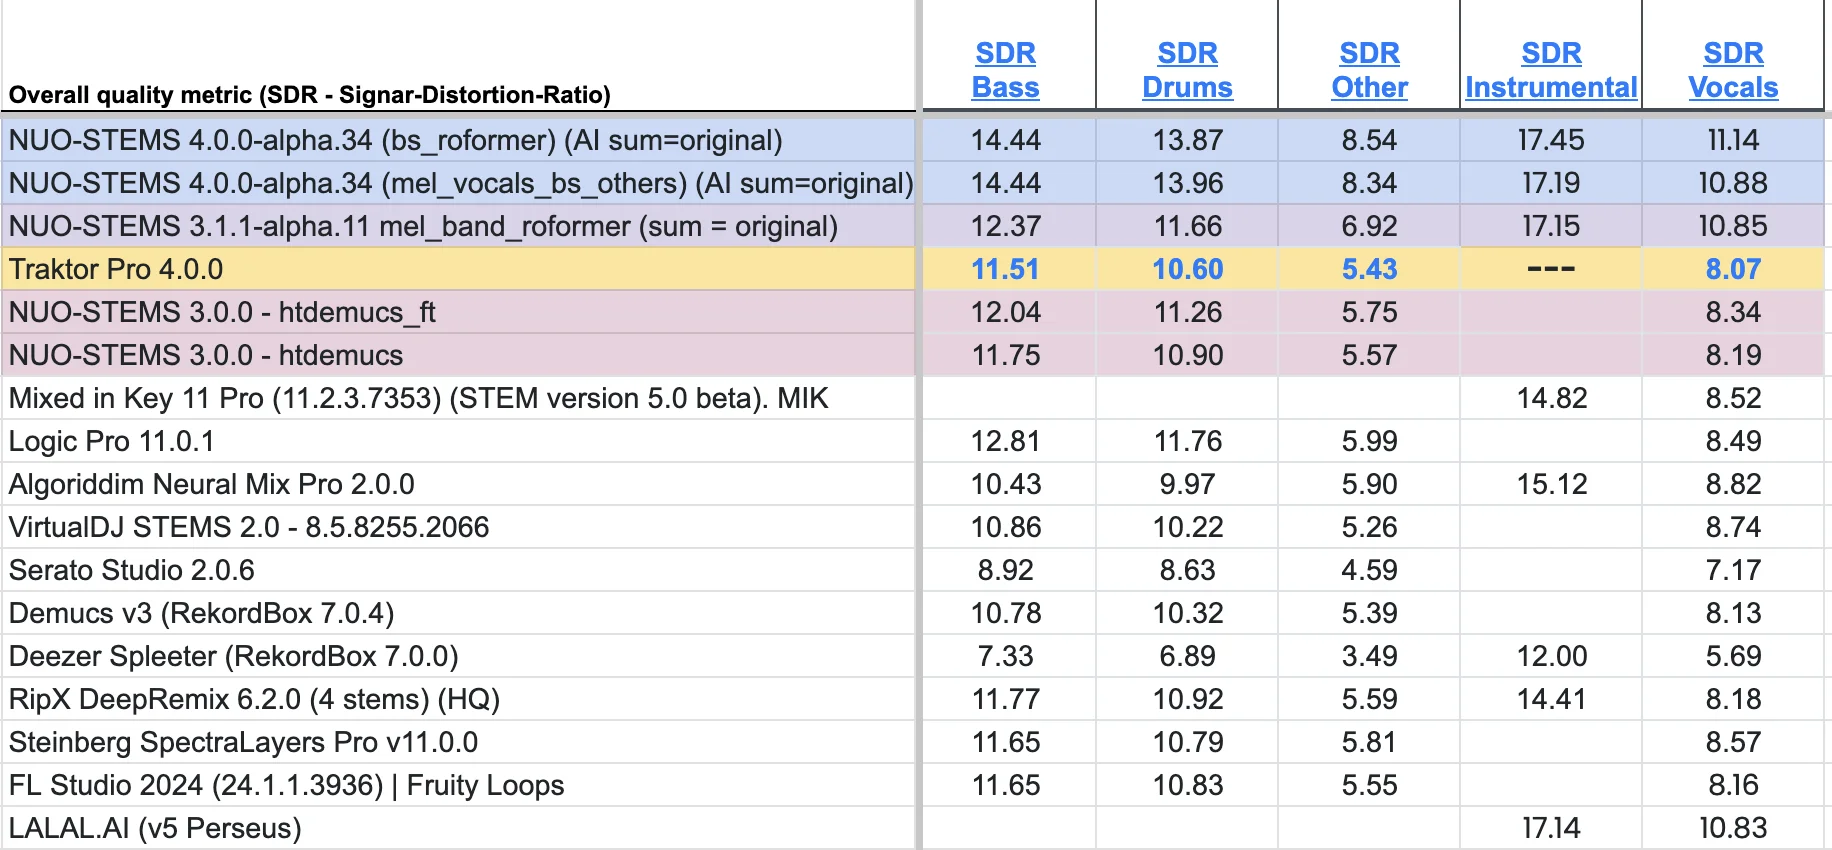
Task: Select Mixed in Key vocals value 8.52
Action: coord(1733,398)
